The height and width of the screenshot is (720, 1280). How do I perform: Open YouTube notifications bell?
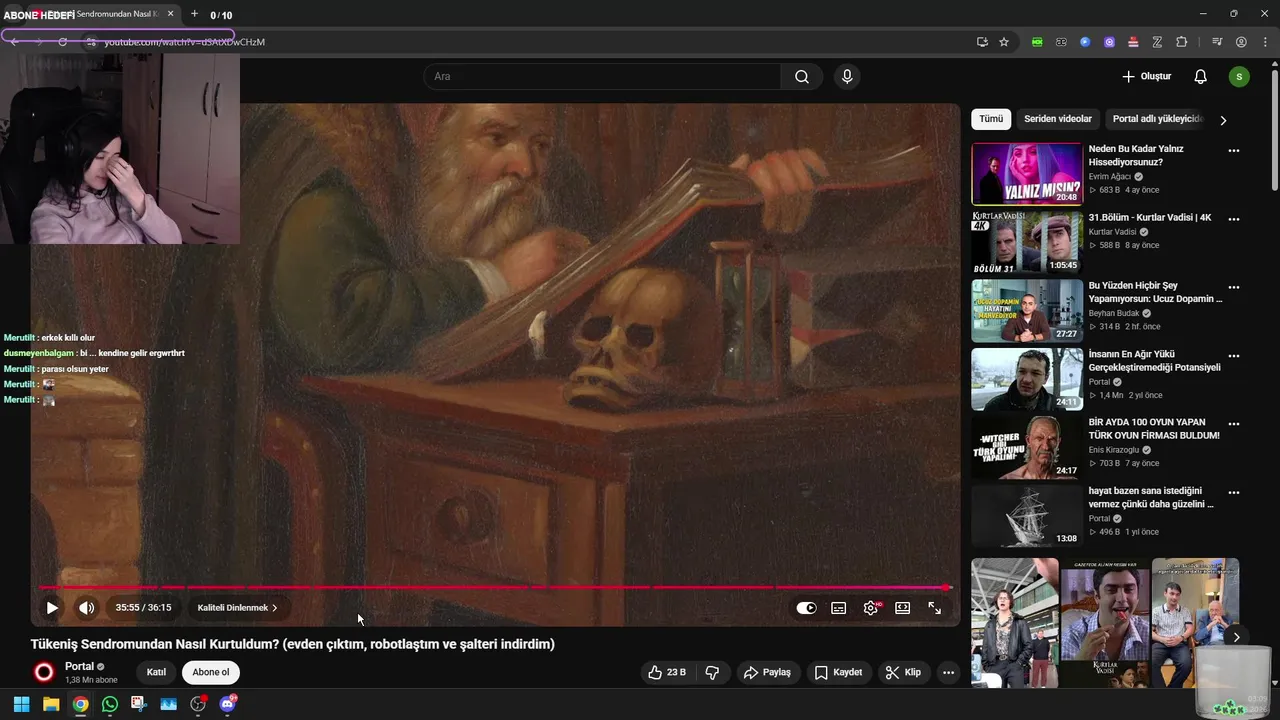pos(1201,77)
